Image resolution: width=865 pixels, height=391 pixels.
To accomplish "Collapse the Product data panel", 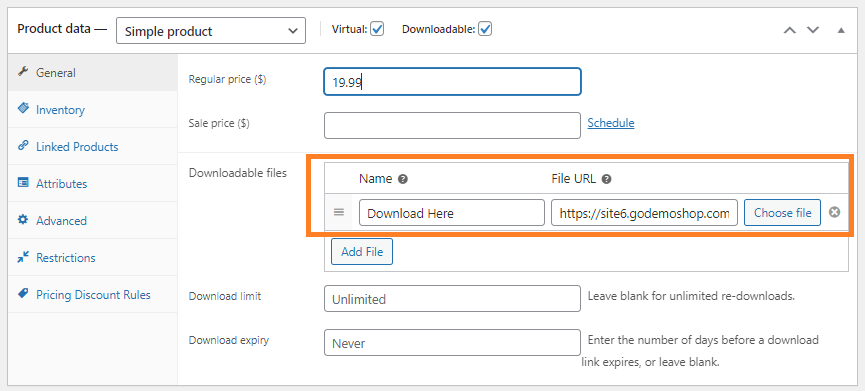I will tap(841, 30).
